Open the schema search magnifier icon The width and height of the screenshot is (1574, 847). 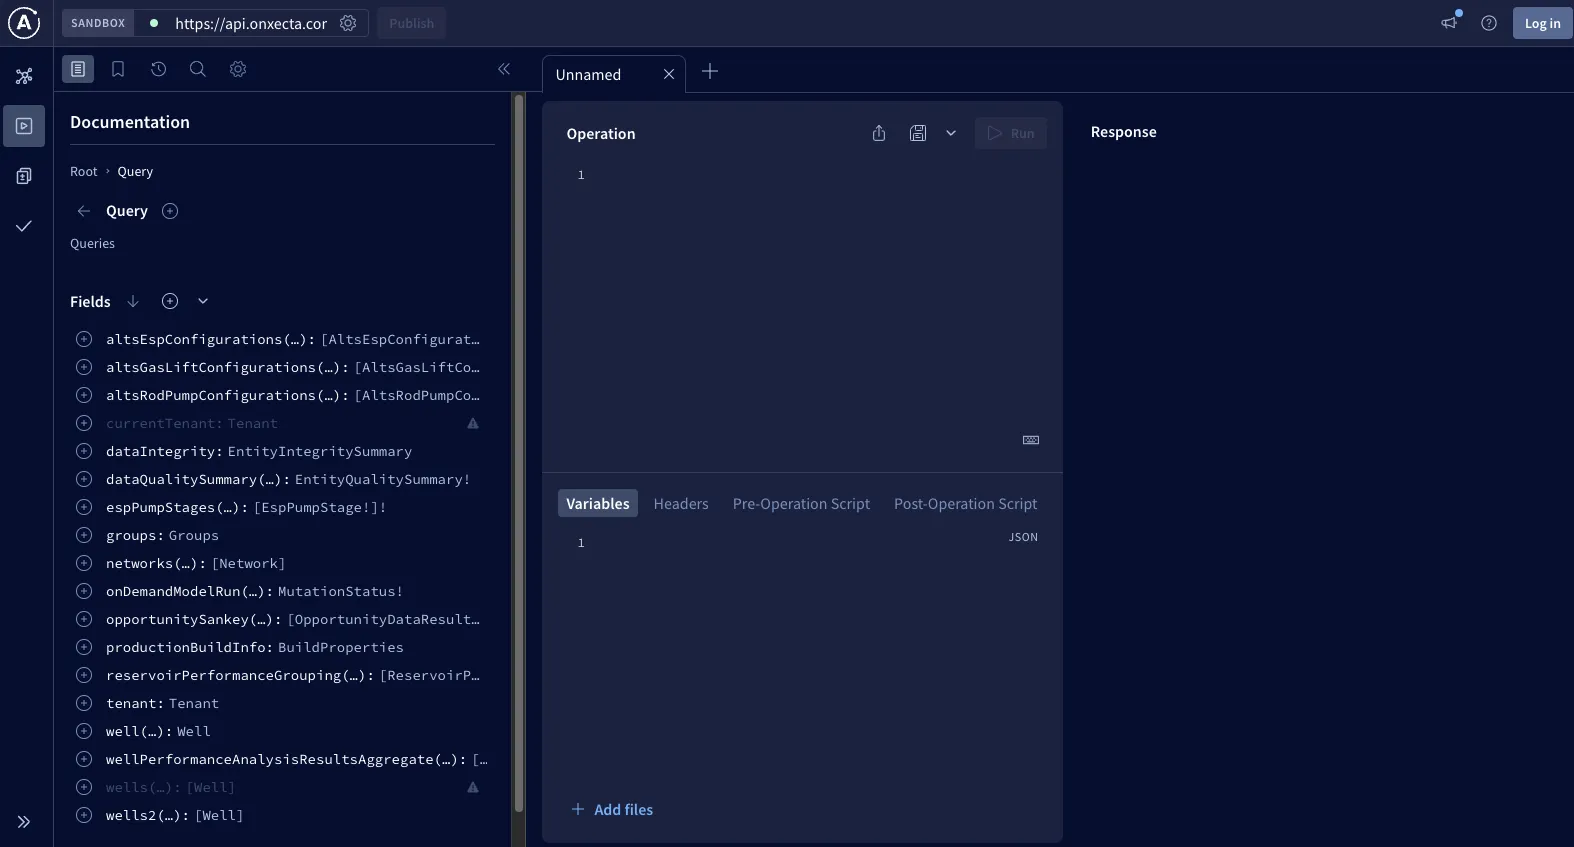click(x=198, y=69)
